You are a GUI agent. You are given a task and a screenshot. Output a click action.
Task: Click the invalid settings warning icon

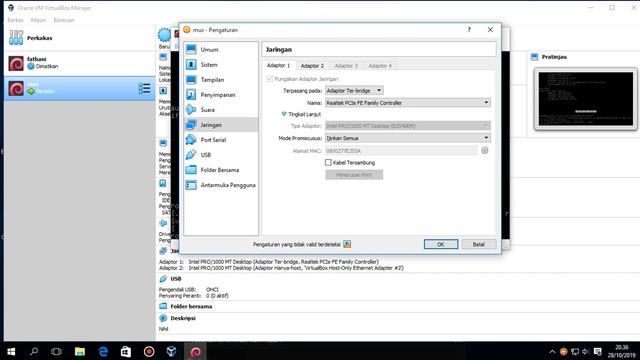point(347,244)
